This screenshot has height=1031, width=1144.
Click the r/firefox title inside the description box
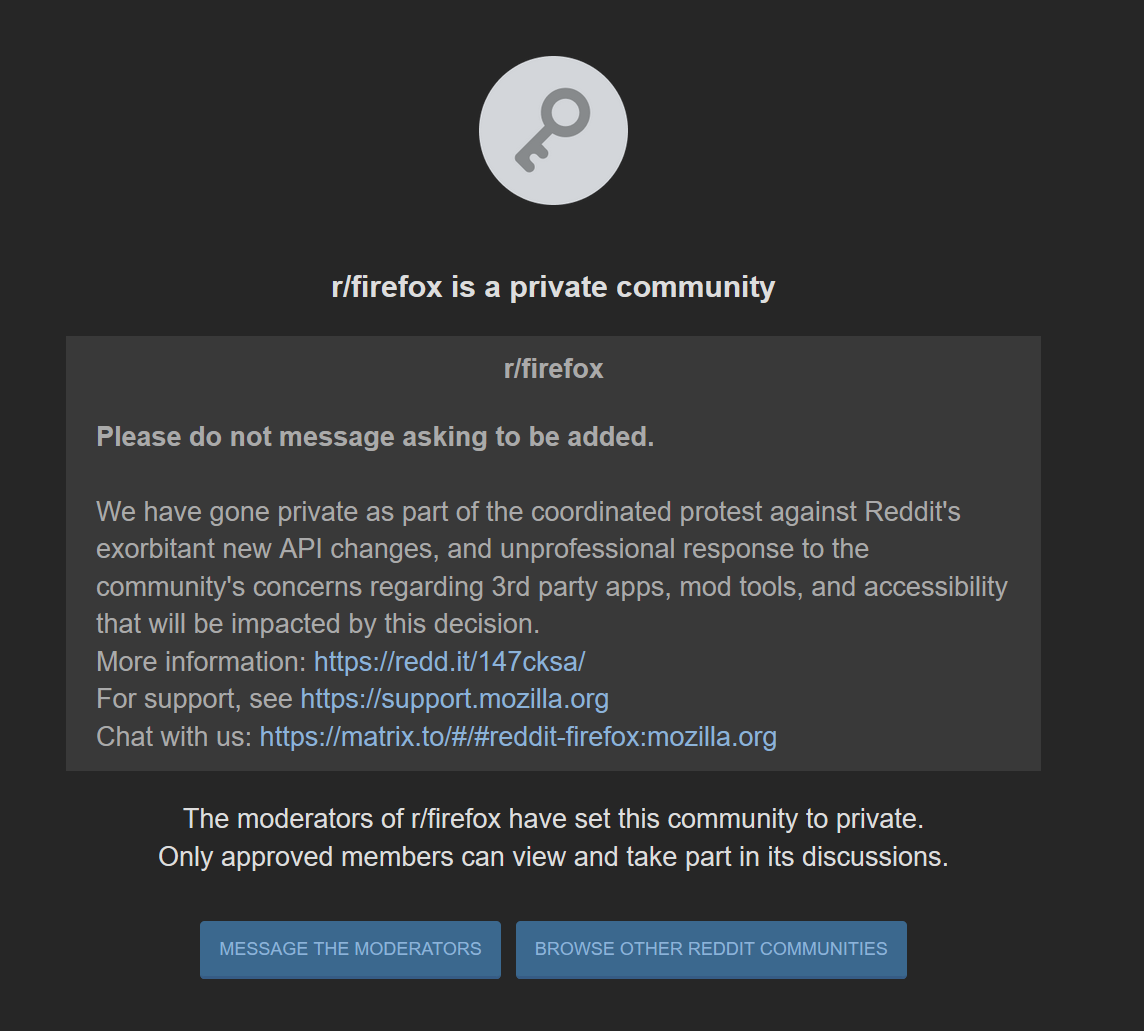(x=553, y=368)
